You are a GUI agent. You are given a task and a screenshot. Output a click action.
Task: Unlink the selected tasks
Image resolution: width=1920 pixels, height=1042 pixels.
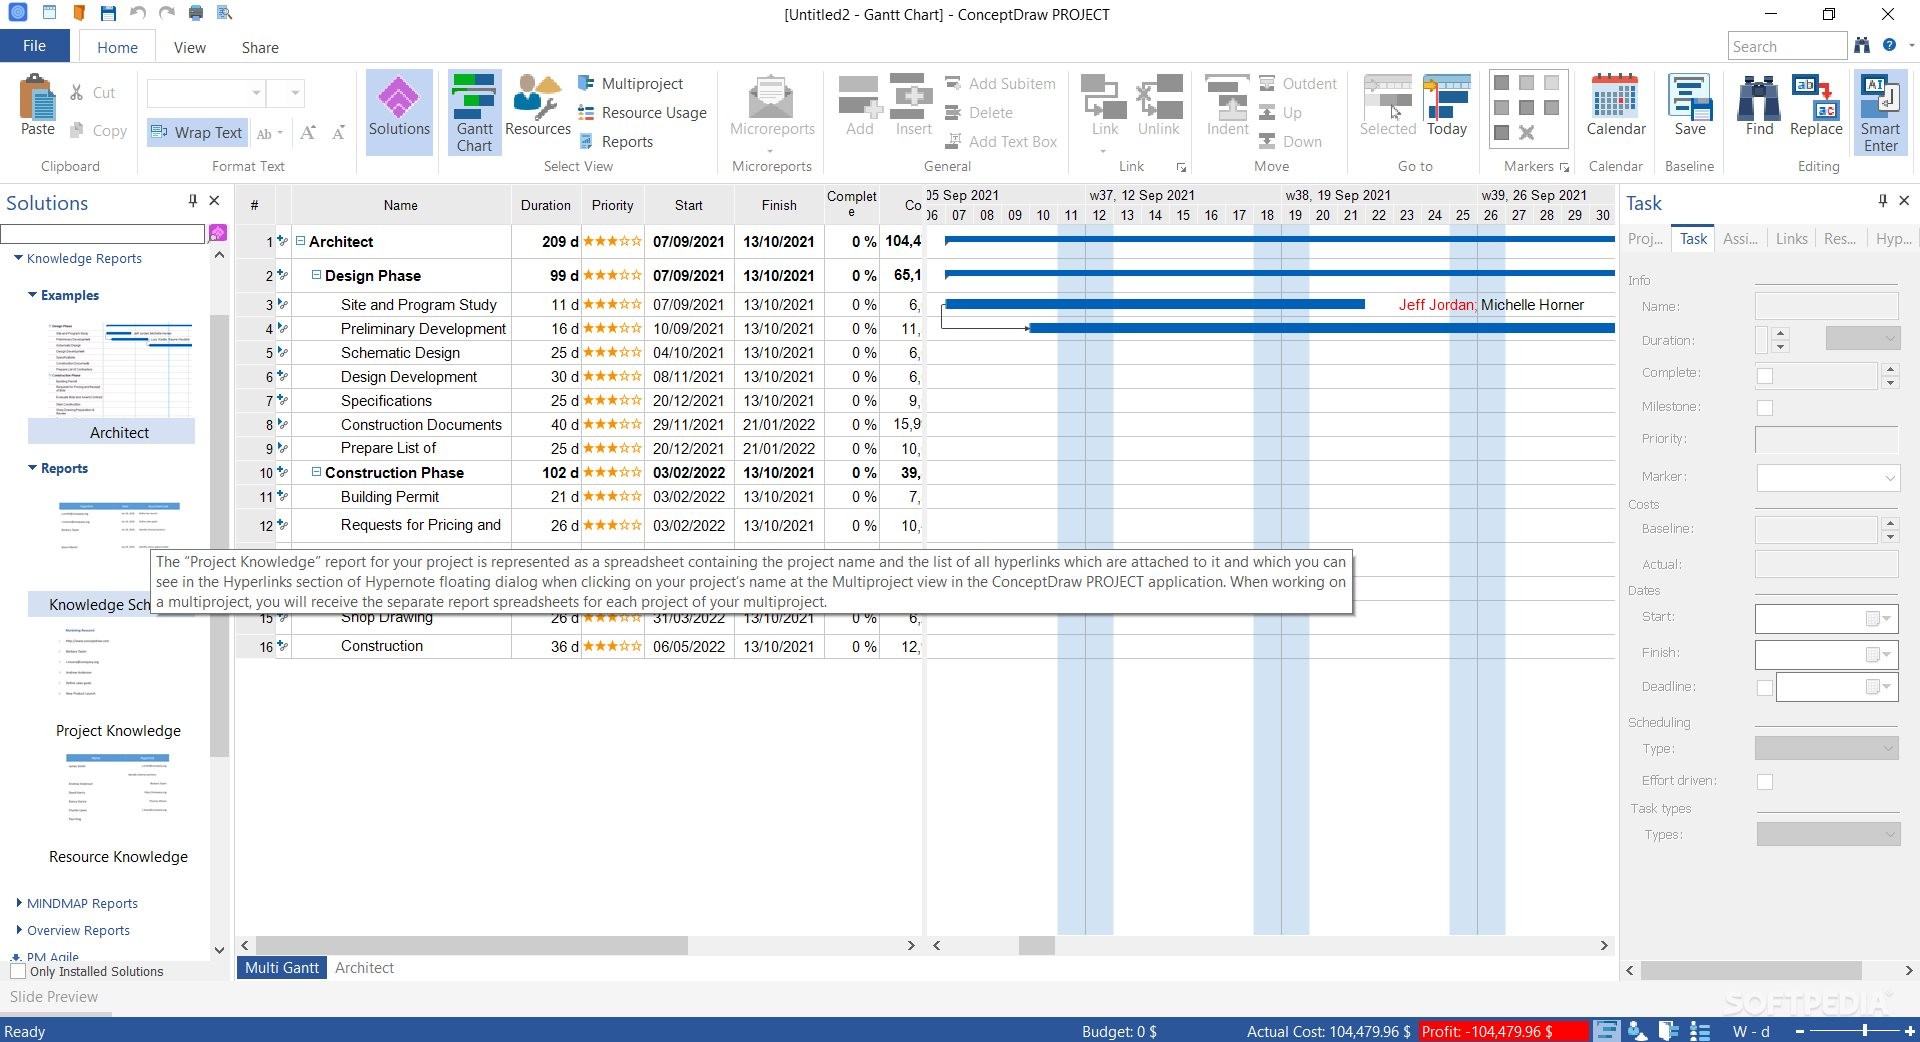(x=1159, y=106)
